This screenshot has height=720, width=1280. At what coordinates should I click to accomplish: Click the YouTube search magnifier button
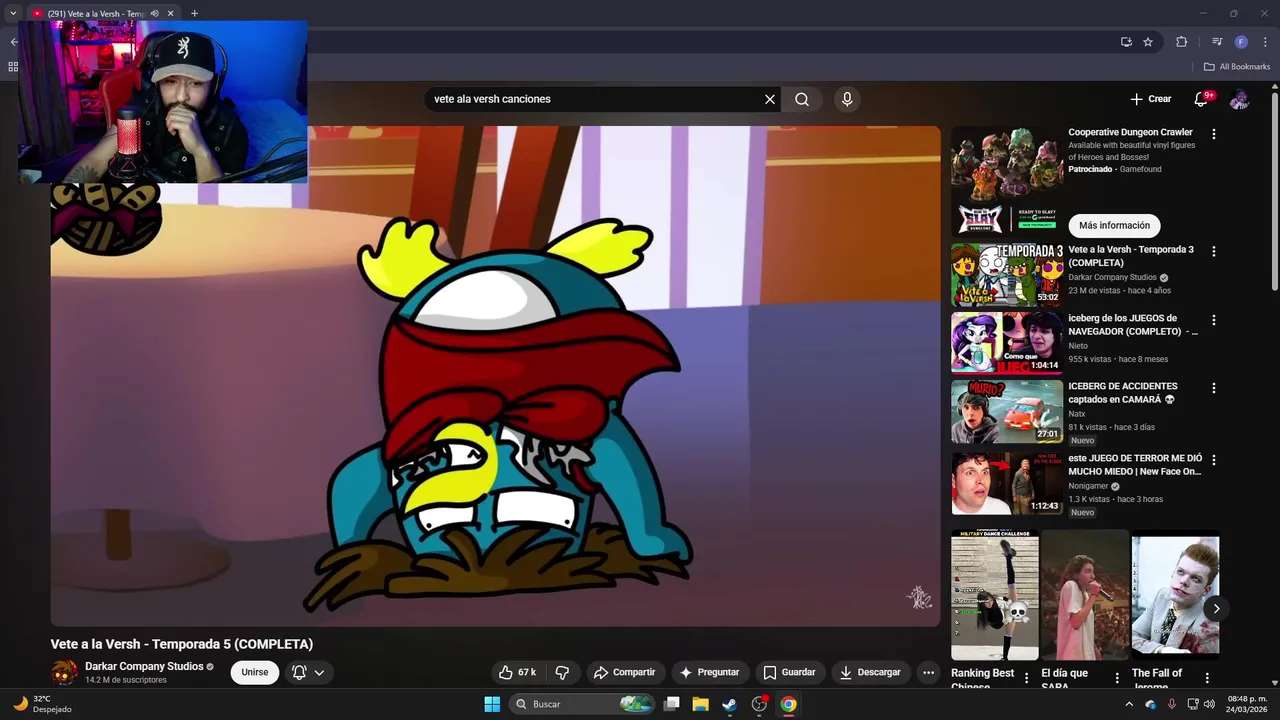[x=802, y=99]
